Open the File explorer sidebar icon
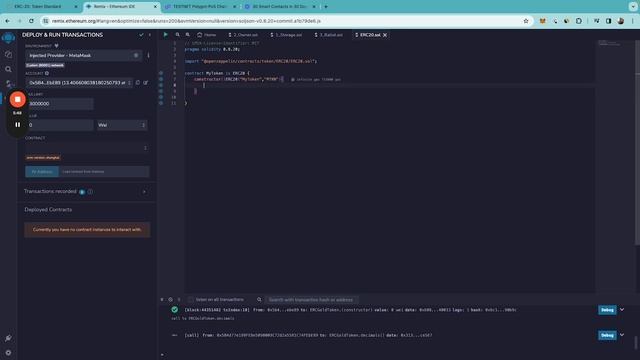 click(x=8, y=54)
